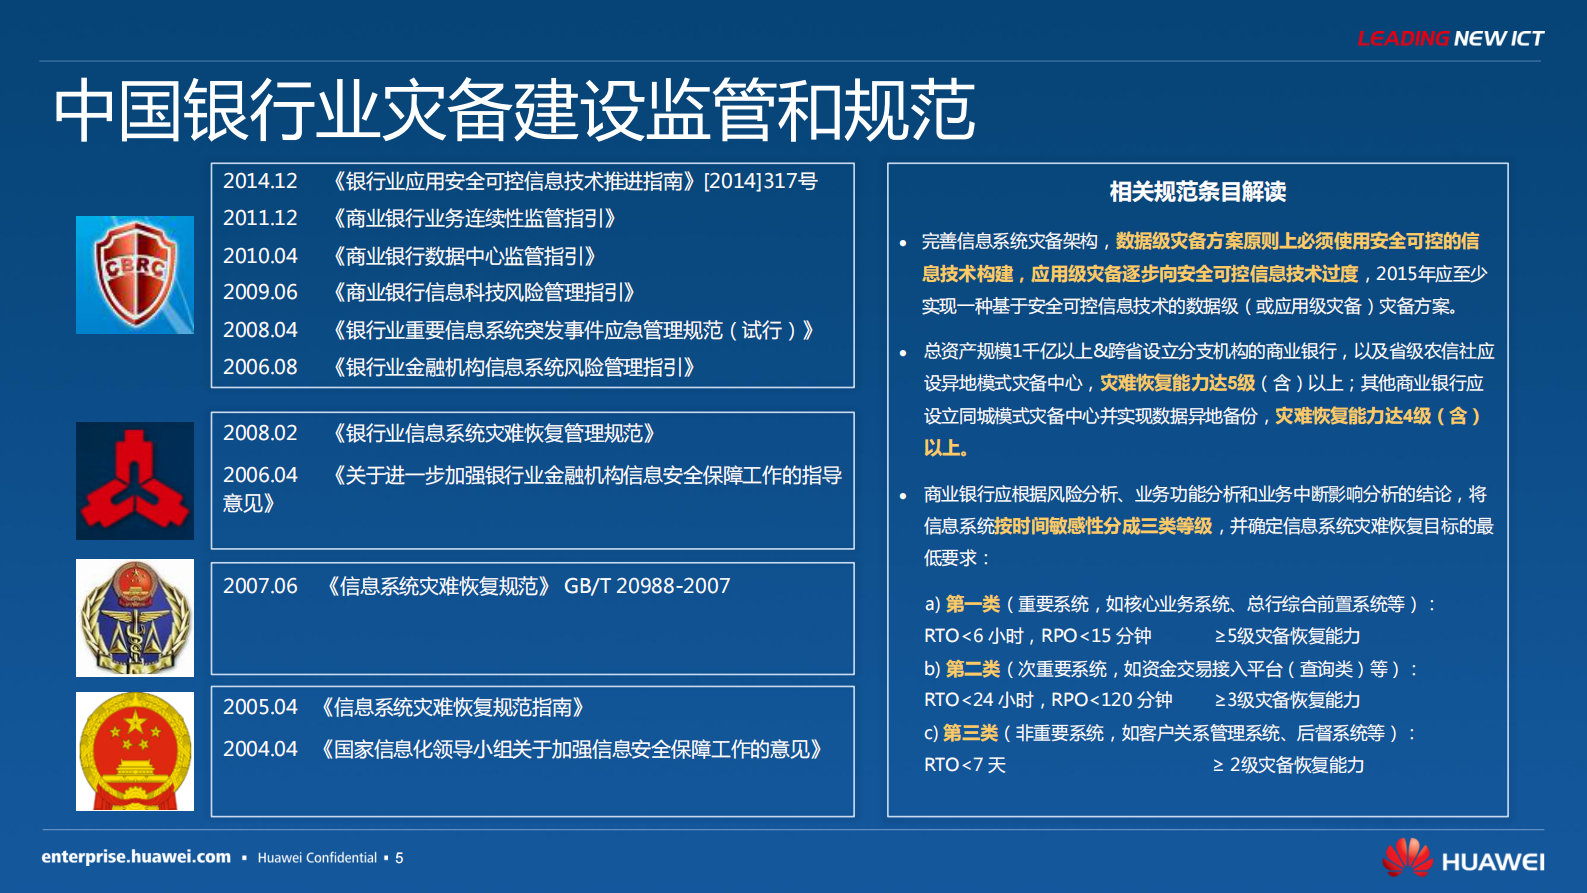The image size is (1587, 893).
Task: Click the text ≥5级灾备恢复能力
Action: (1287, 636)
